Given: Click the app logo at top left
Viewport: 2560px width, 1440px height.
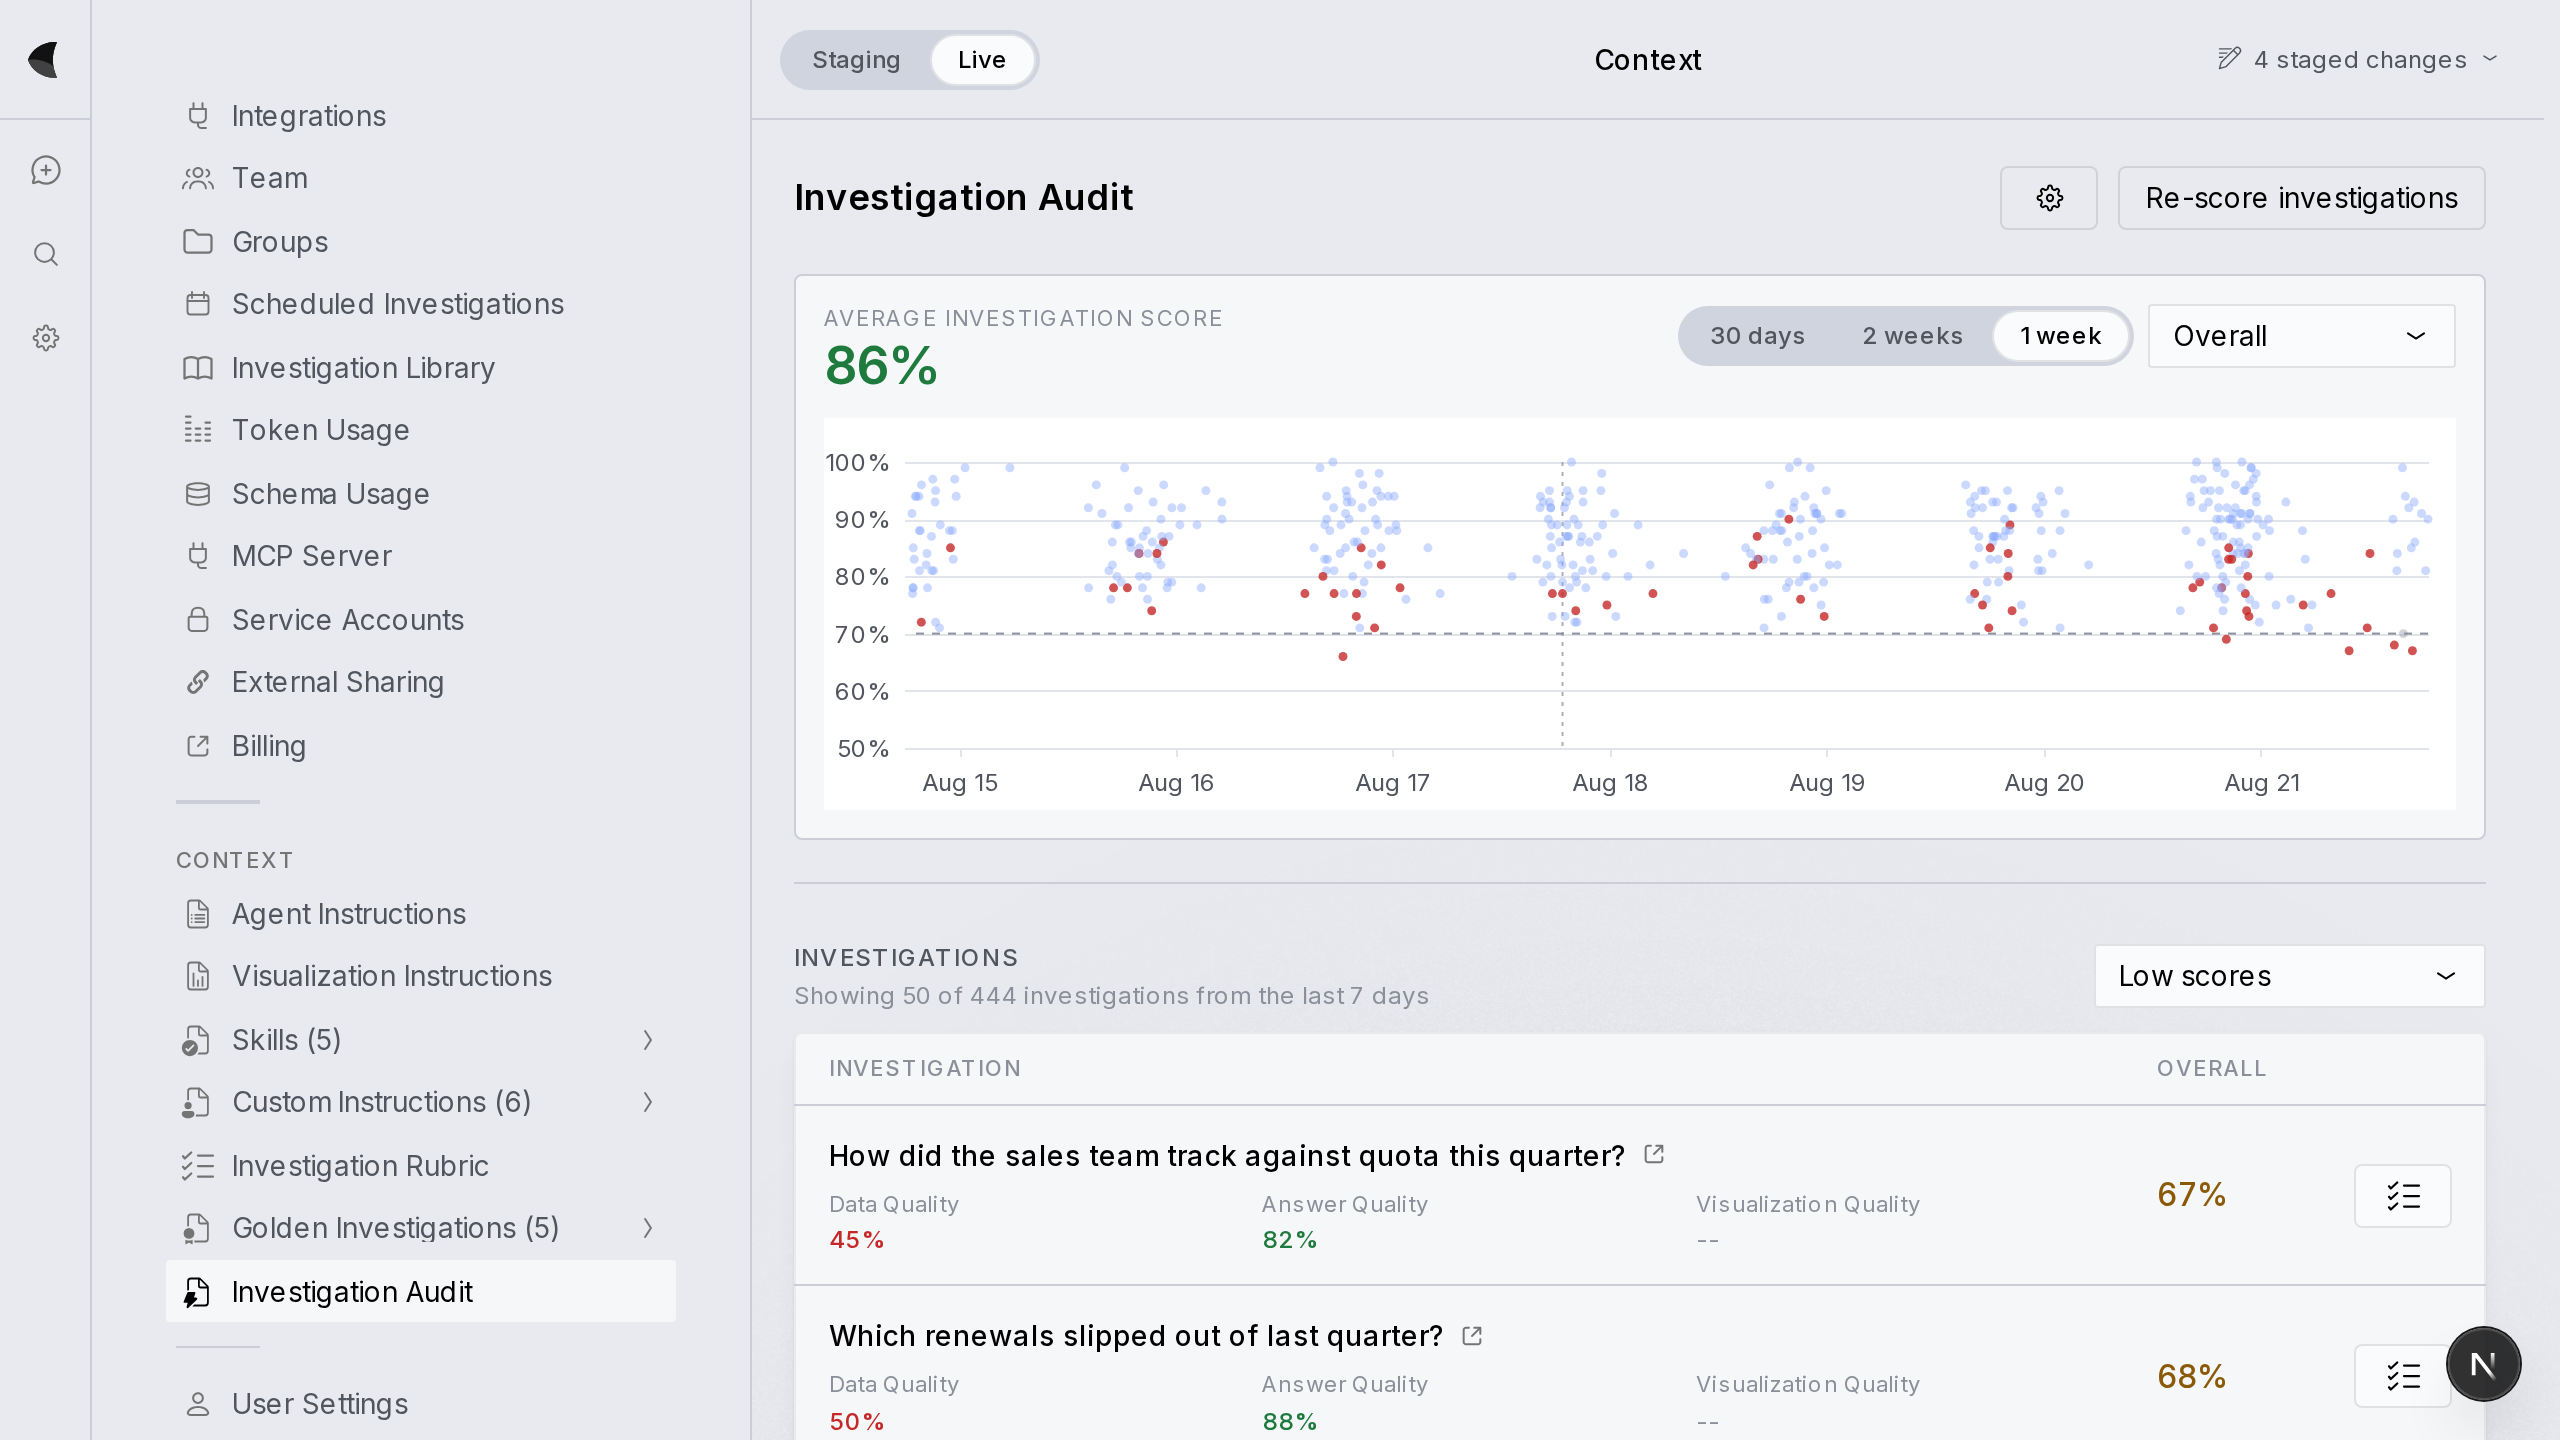Looking at the screenshot, I should tap(44, 60).
